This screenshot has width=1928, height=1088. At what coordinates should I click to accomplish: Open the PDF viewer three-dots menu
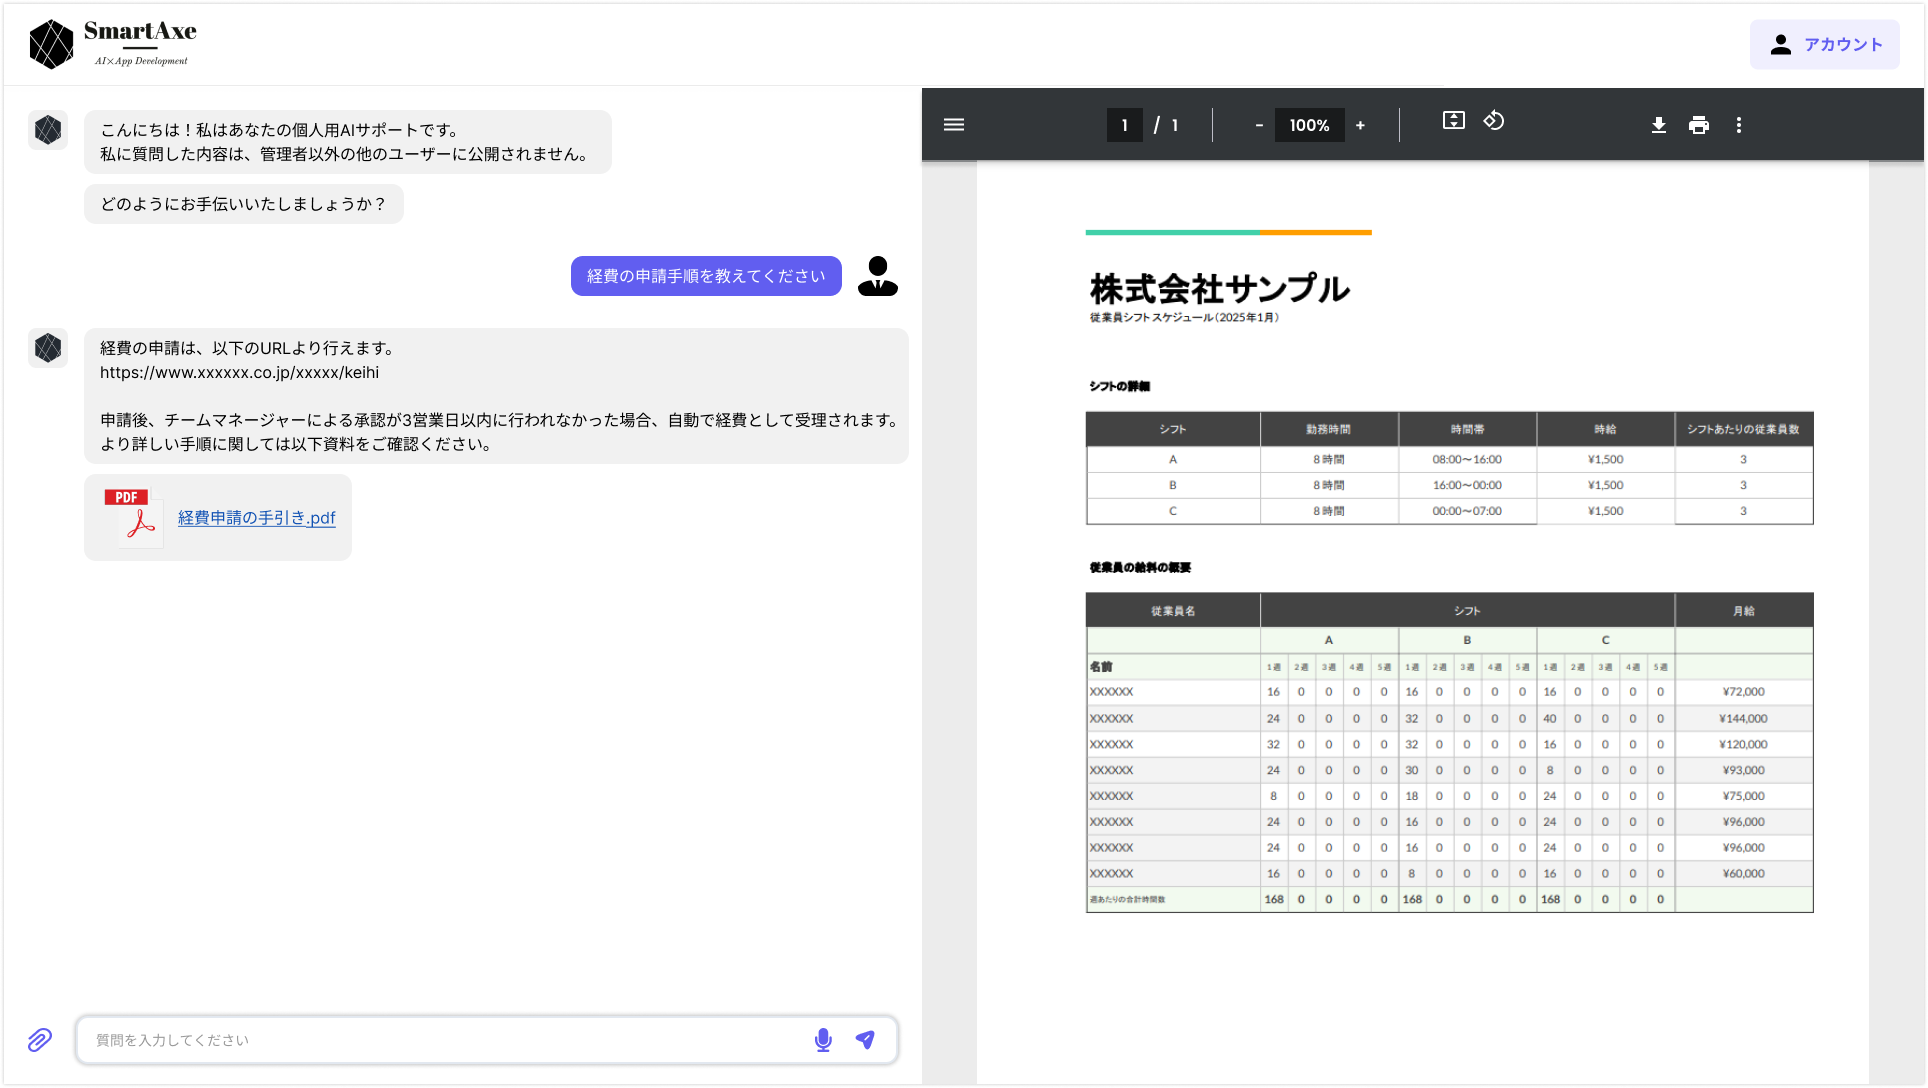[1739, 125]
